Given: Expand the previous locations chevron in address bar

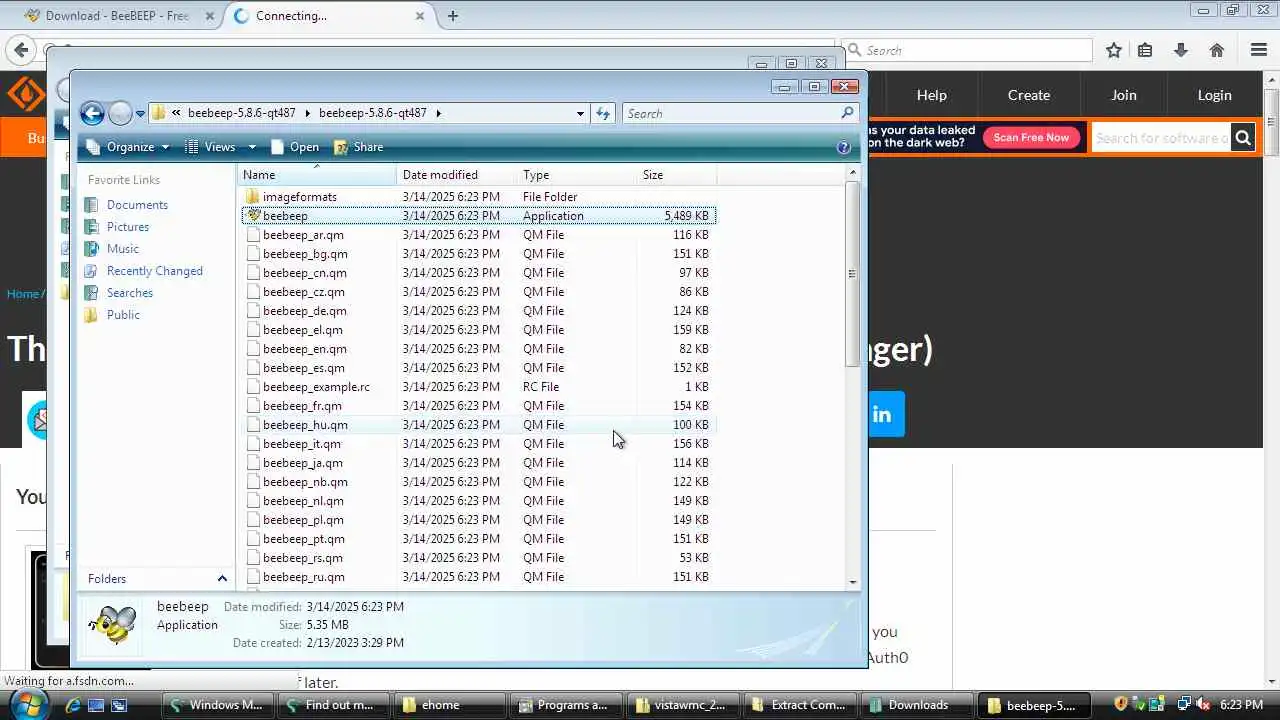Looking at the screenshot, I should pos(177,113).
